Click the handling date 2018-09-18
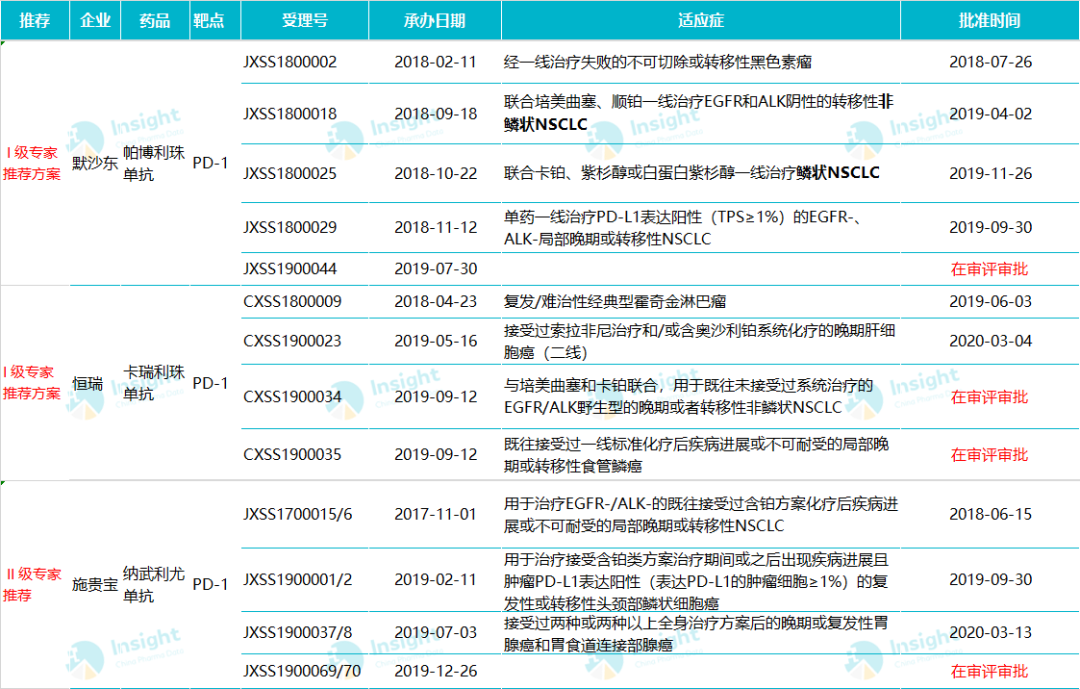This screenshot has width=1080, height=689. pos(435,114)
